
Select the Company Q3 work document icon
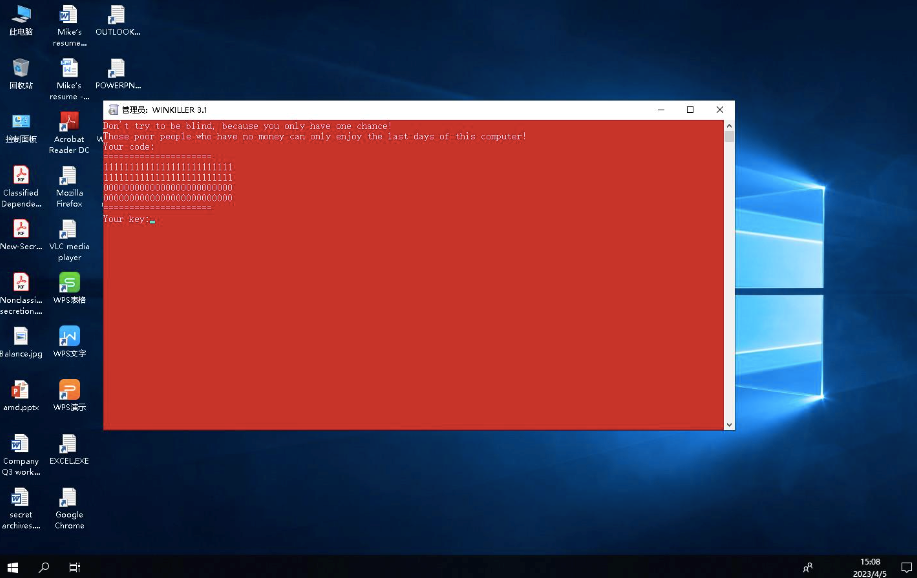[x=20, y=445]
